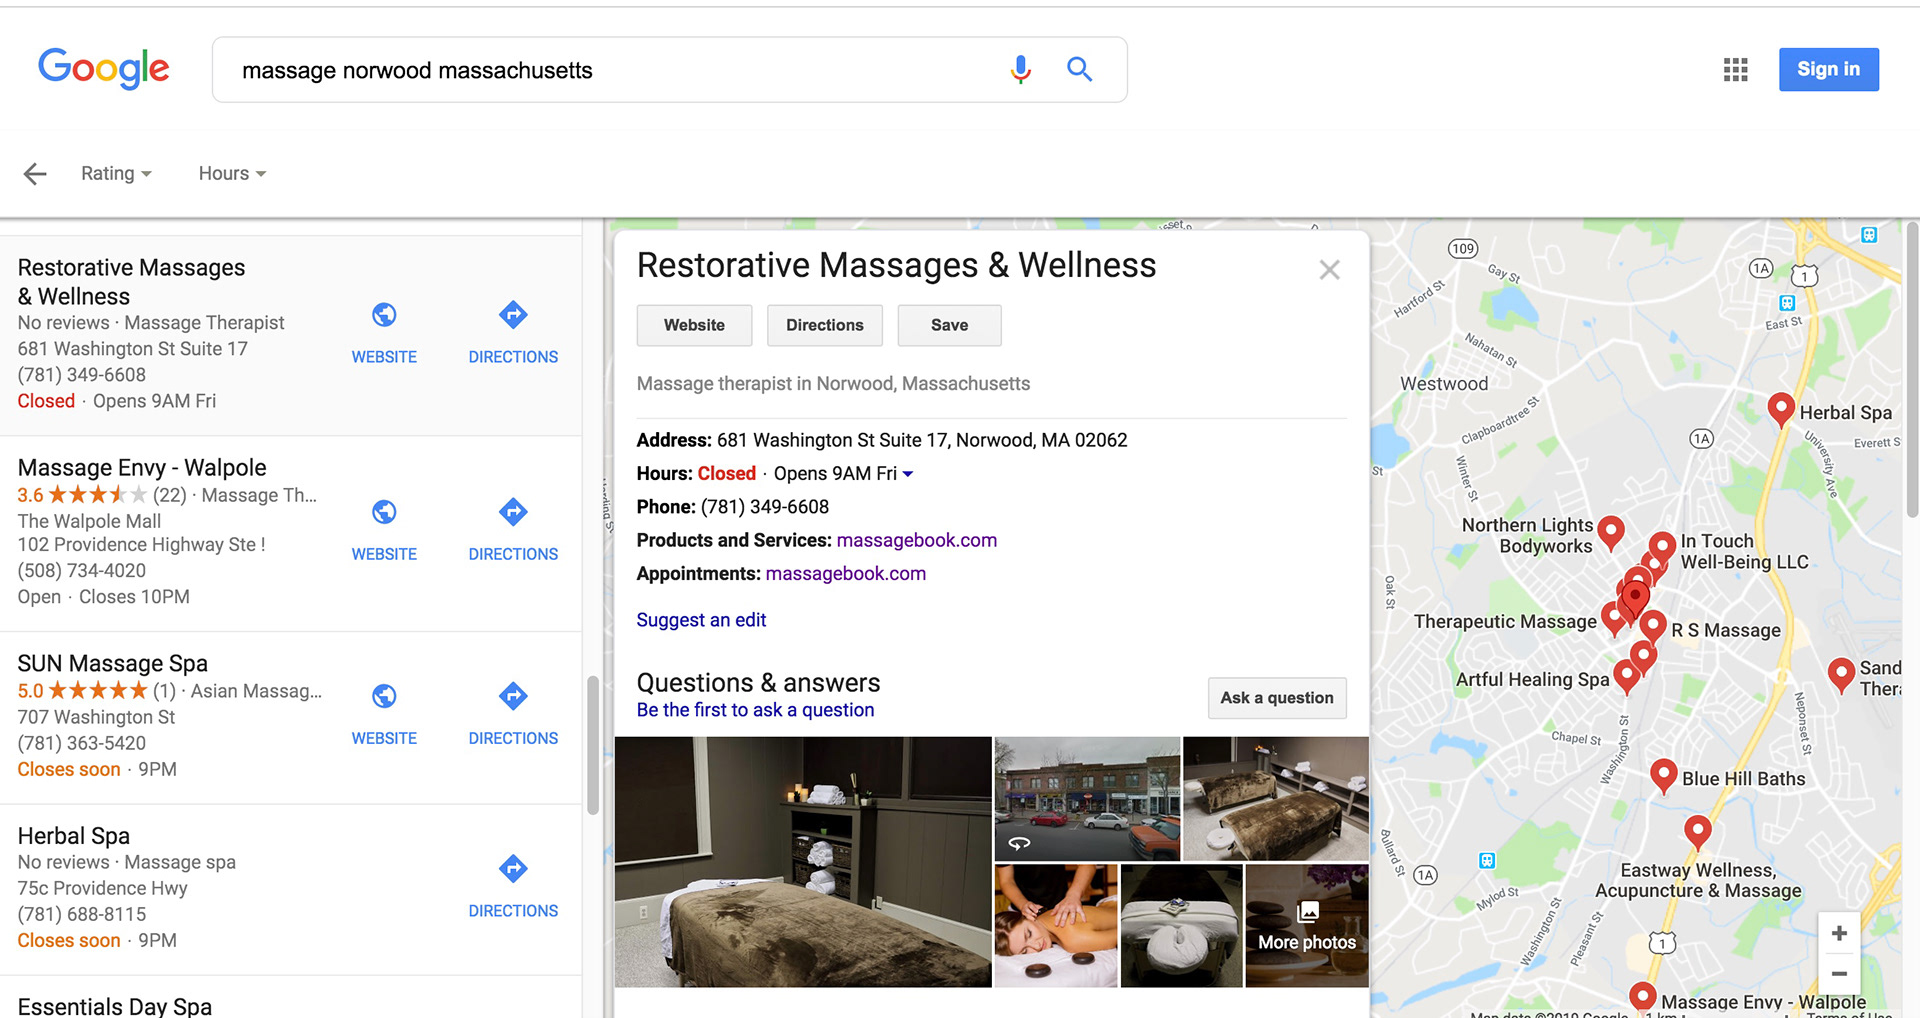Click More photos thumbnail
The height and width of the screenshot is (1018, 1920).
pyautogui.click(x=1307, y=926)
